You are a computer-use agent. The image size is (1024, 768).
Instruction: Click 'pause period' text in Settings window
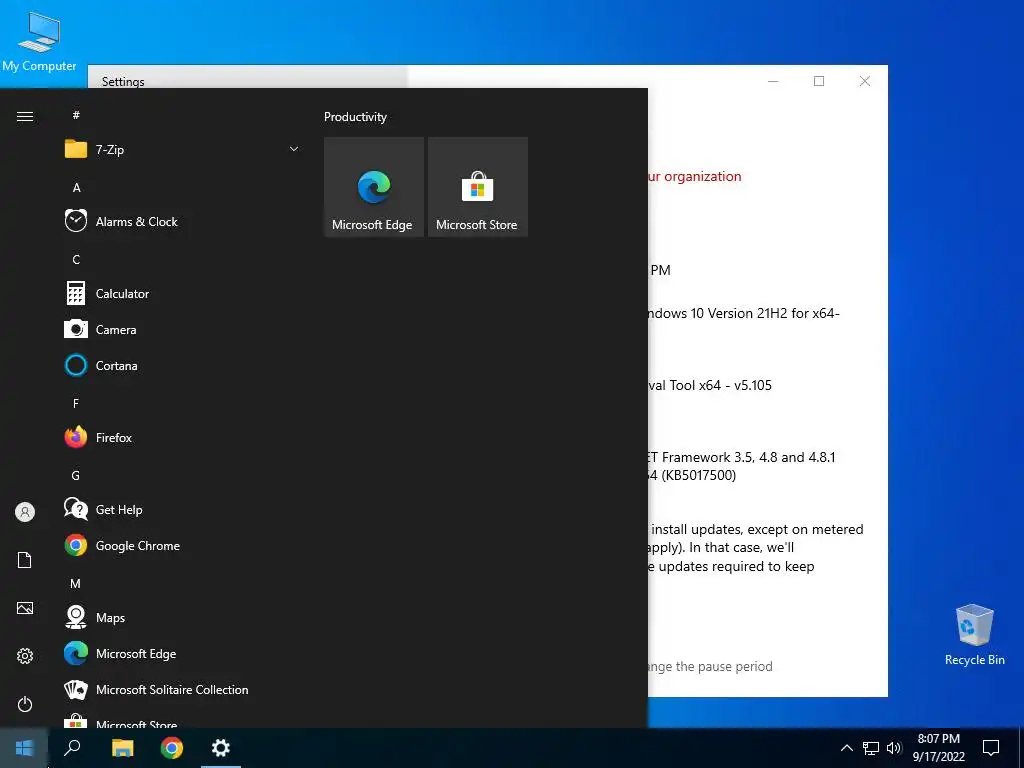coord(735,667)
